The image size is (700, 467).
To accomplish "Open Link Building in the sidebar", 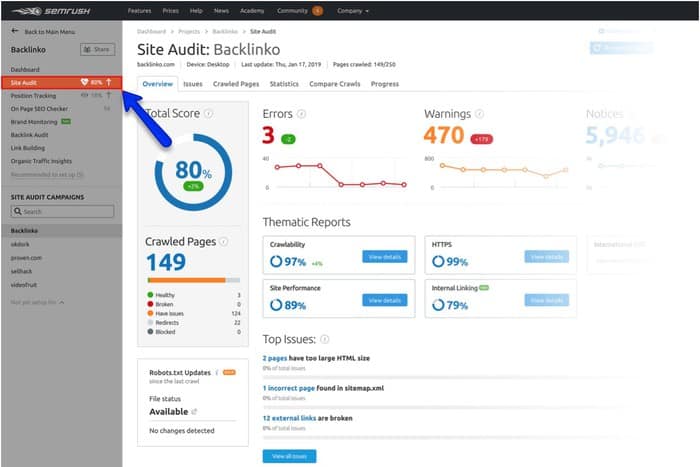I will (x=28, y=148).
